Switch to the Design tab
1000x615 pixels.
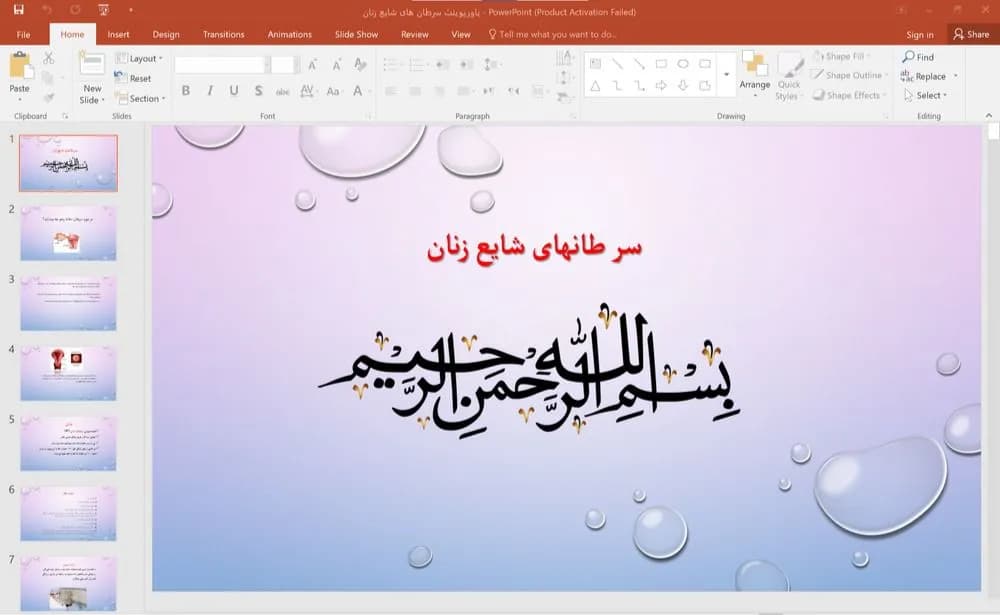[x=166, y=34]
